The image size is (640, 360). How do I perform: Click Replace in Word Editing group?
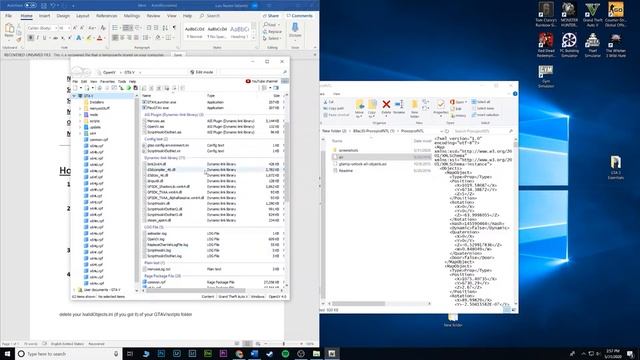click(x=272, y=31)
